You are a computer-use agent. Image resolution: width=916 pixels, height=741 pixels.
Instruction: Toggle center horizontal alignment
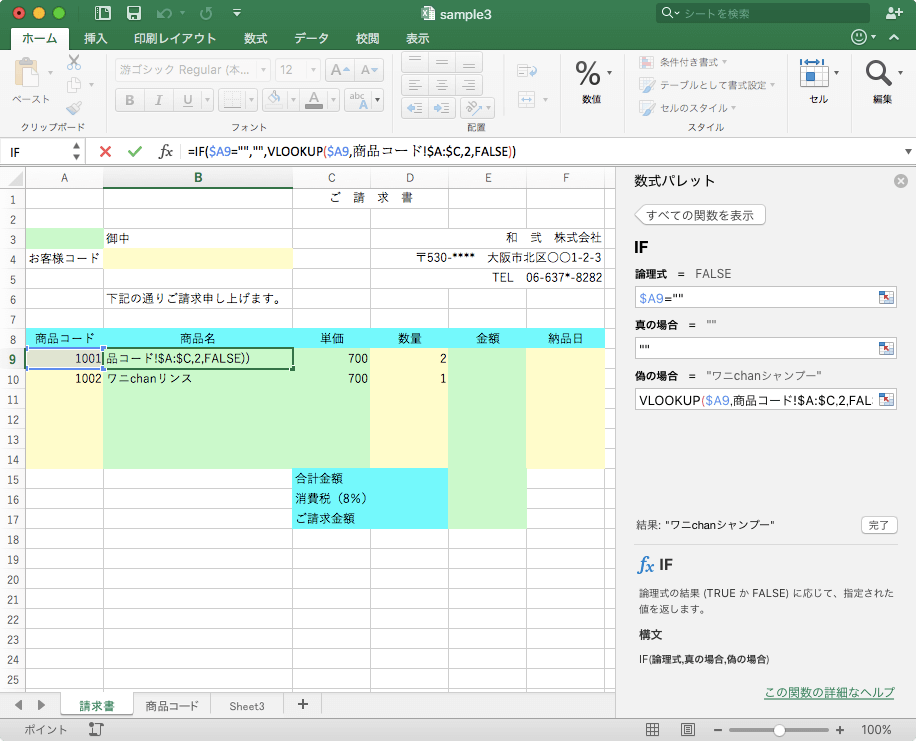[x=442, y=85]
